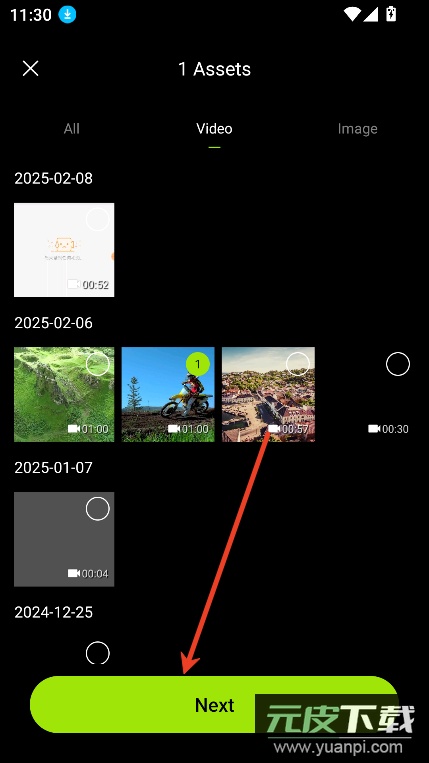Viewport: 429px width, 763px height.
Task: Close the asset picker with the X icon
Action: point(31,69)
